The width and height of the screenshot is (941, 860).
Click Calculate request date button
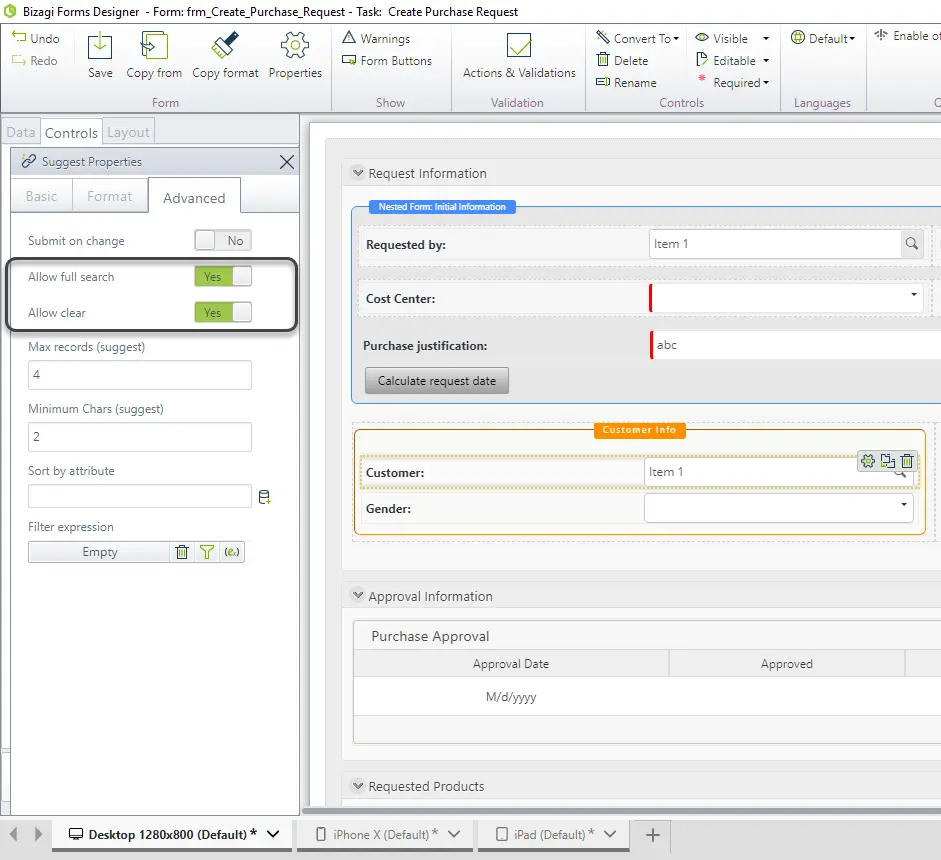pyautogui.click(x=436, y=380)
